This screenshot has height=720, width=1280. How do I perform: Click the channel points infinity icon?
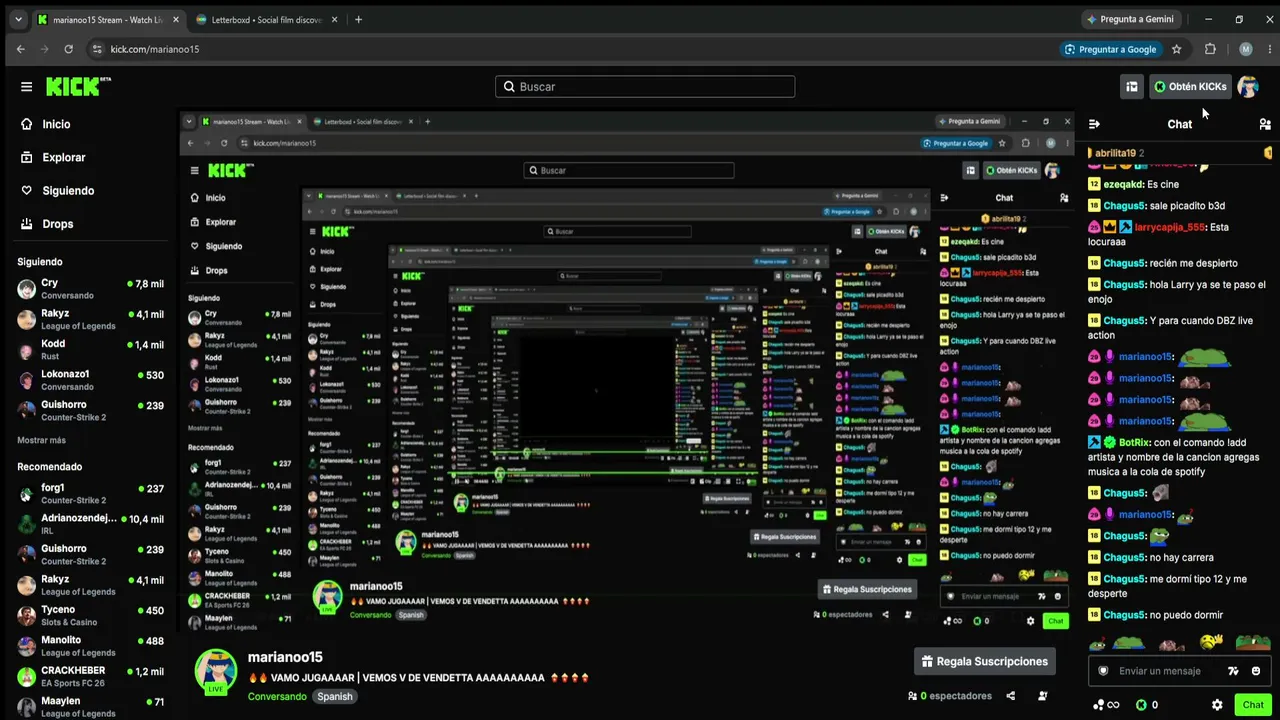point(1106,705)
